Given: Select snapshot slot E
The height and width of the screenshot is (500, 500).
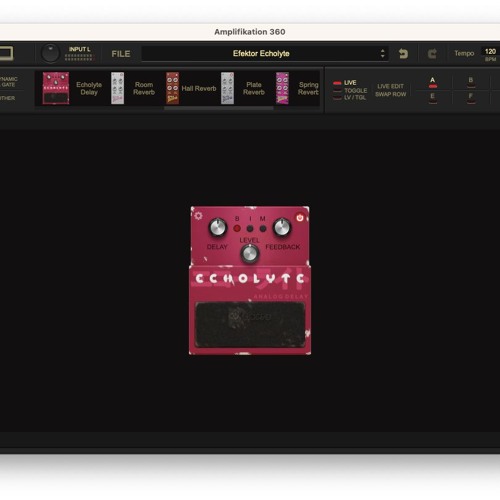Looking at the screenshot, I should point(433,98).
